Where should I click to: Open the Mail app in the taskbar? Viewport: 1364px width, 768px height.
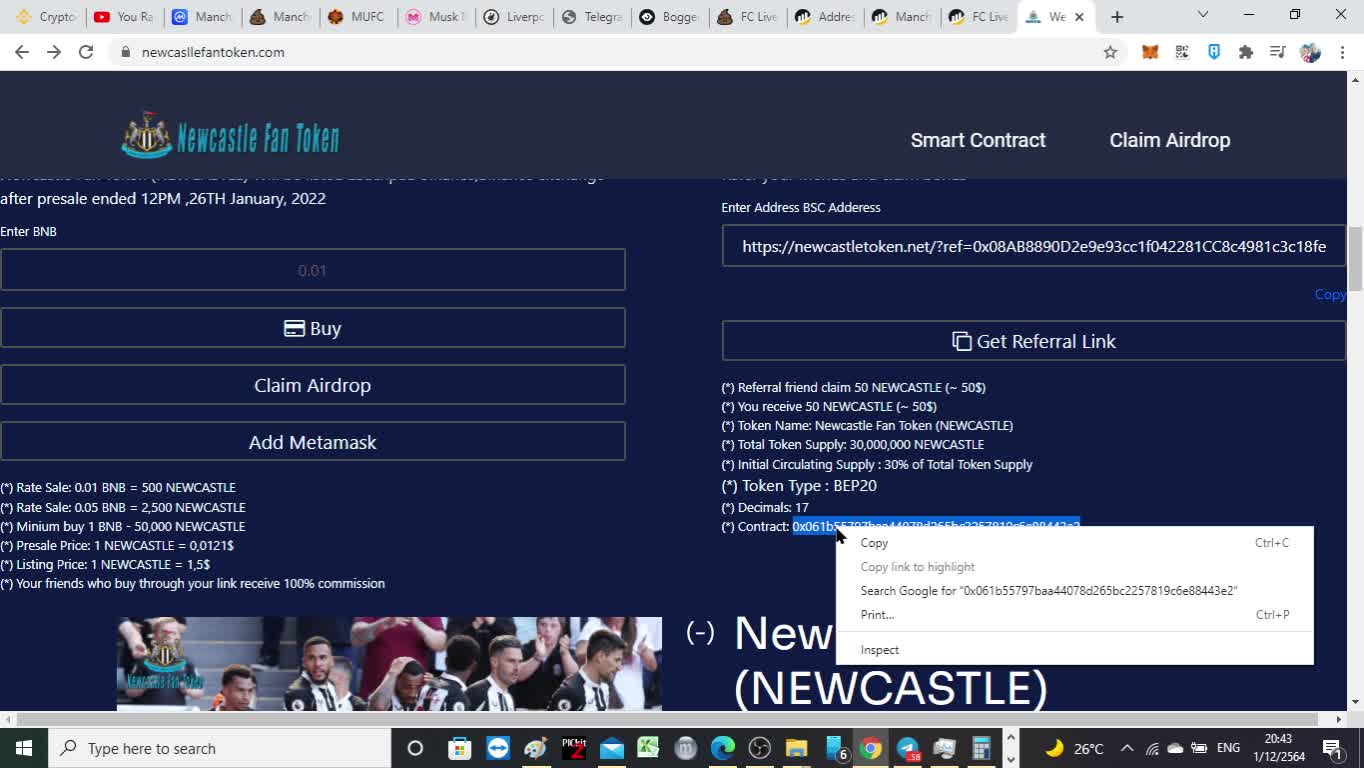pyautogui.click(x=612, y=748)
